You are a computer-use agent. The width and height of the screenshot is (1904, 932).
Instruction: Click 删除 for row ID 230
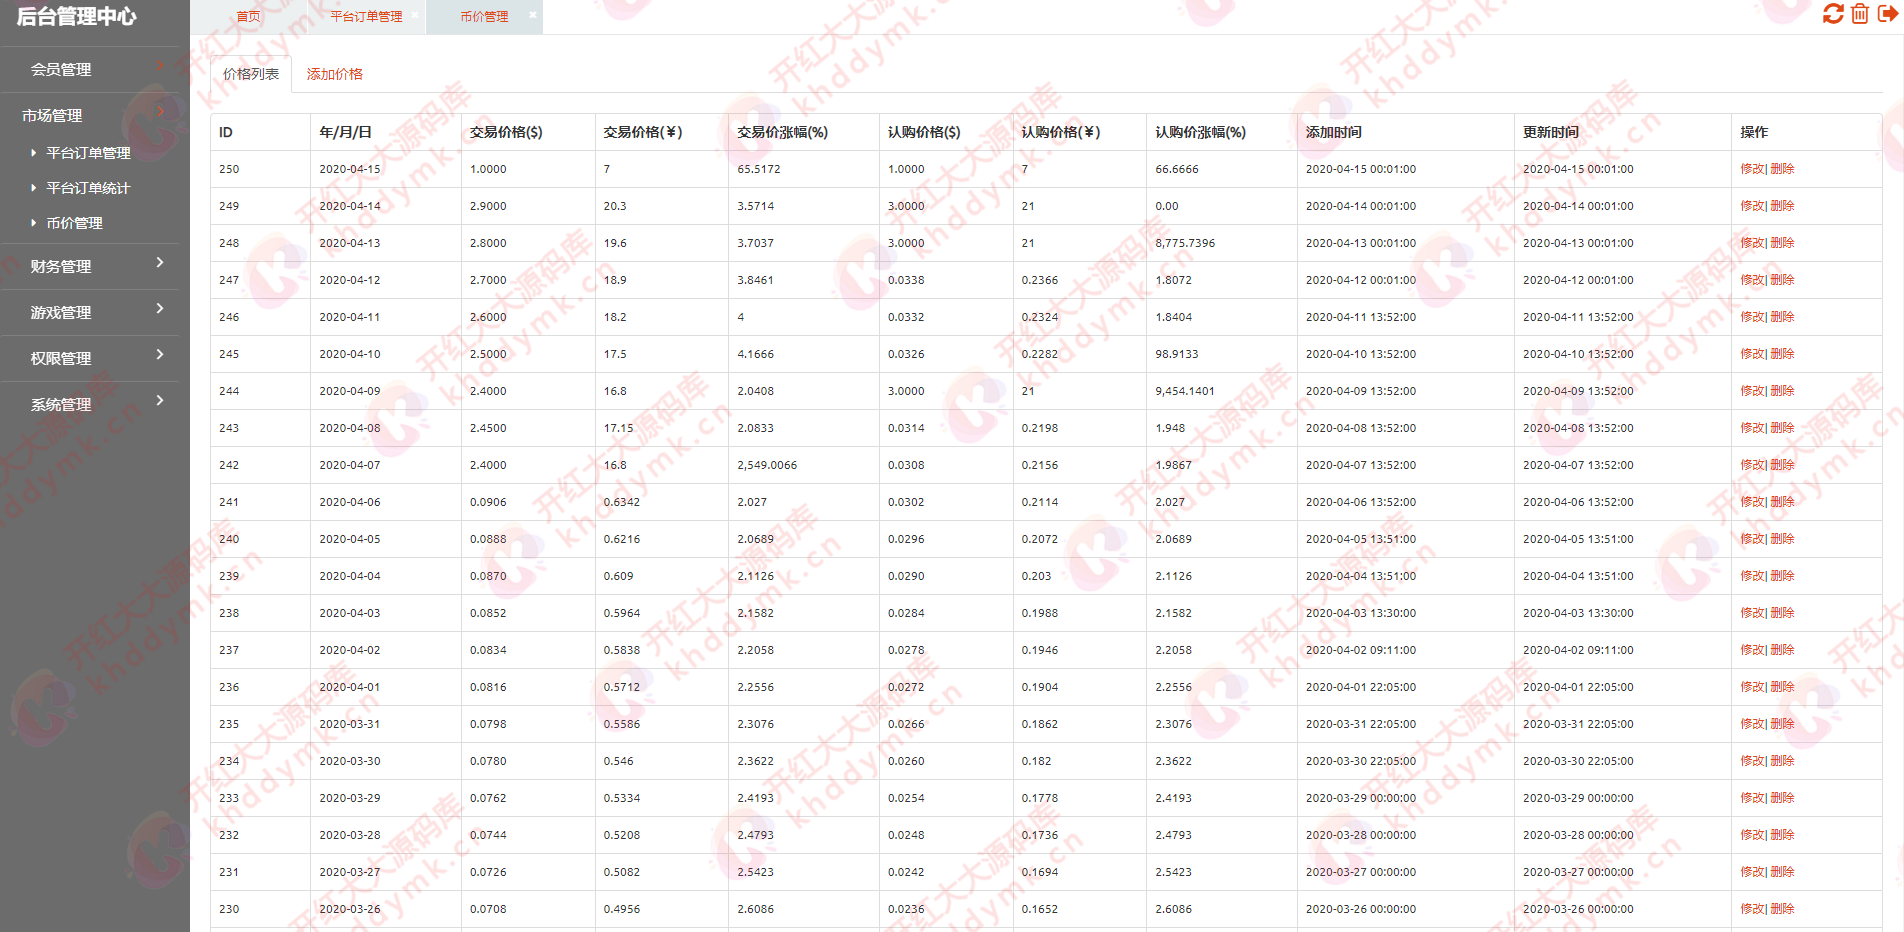click(1782, 909)
